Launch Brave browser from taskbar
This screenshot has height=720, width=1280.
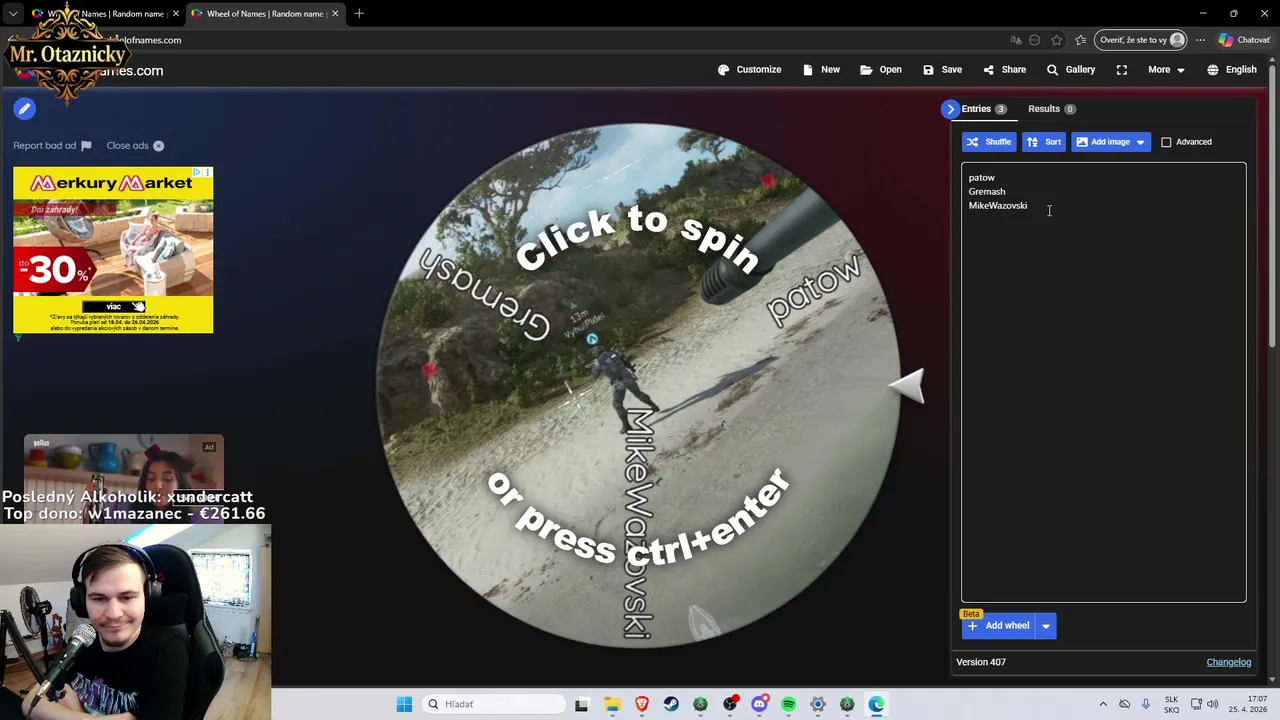coord(641,704)
